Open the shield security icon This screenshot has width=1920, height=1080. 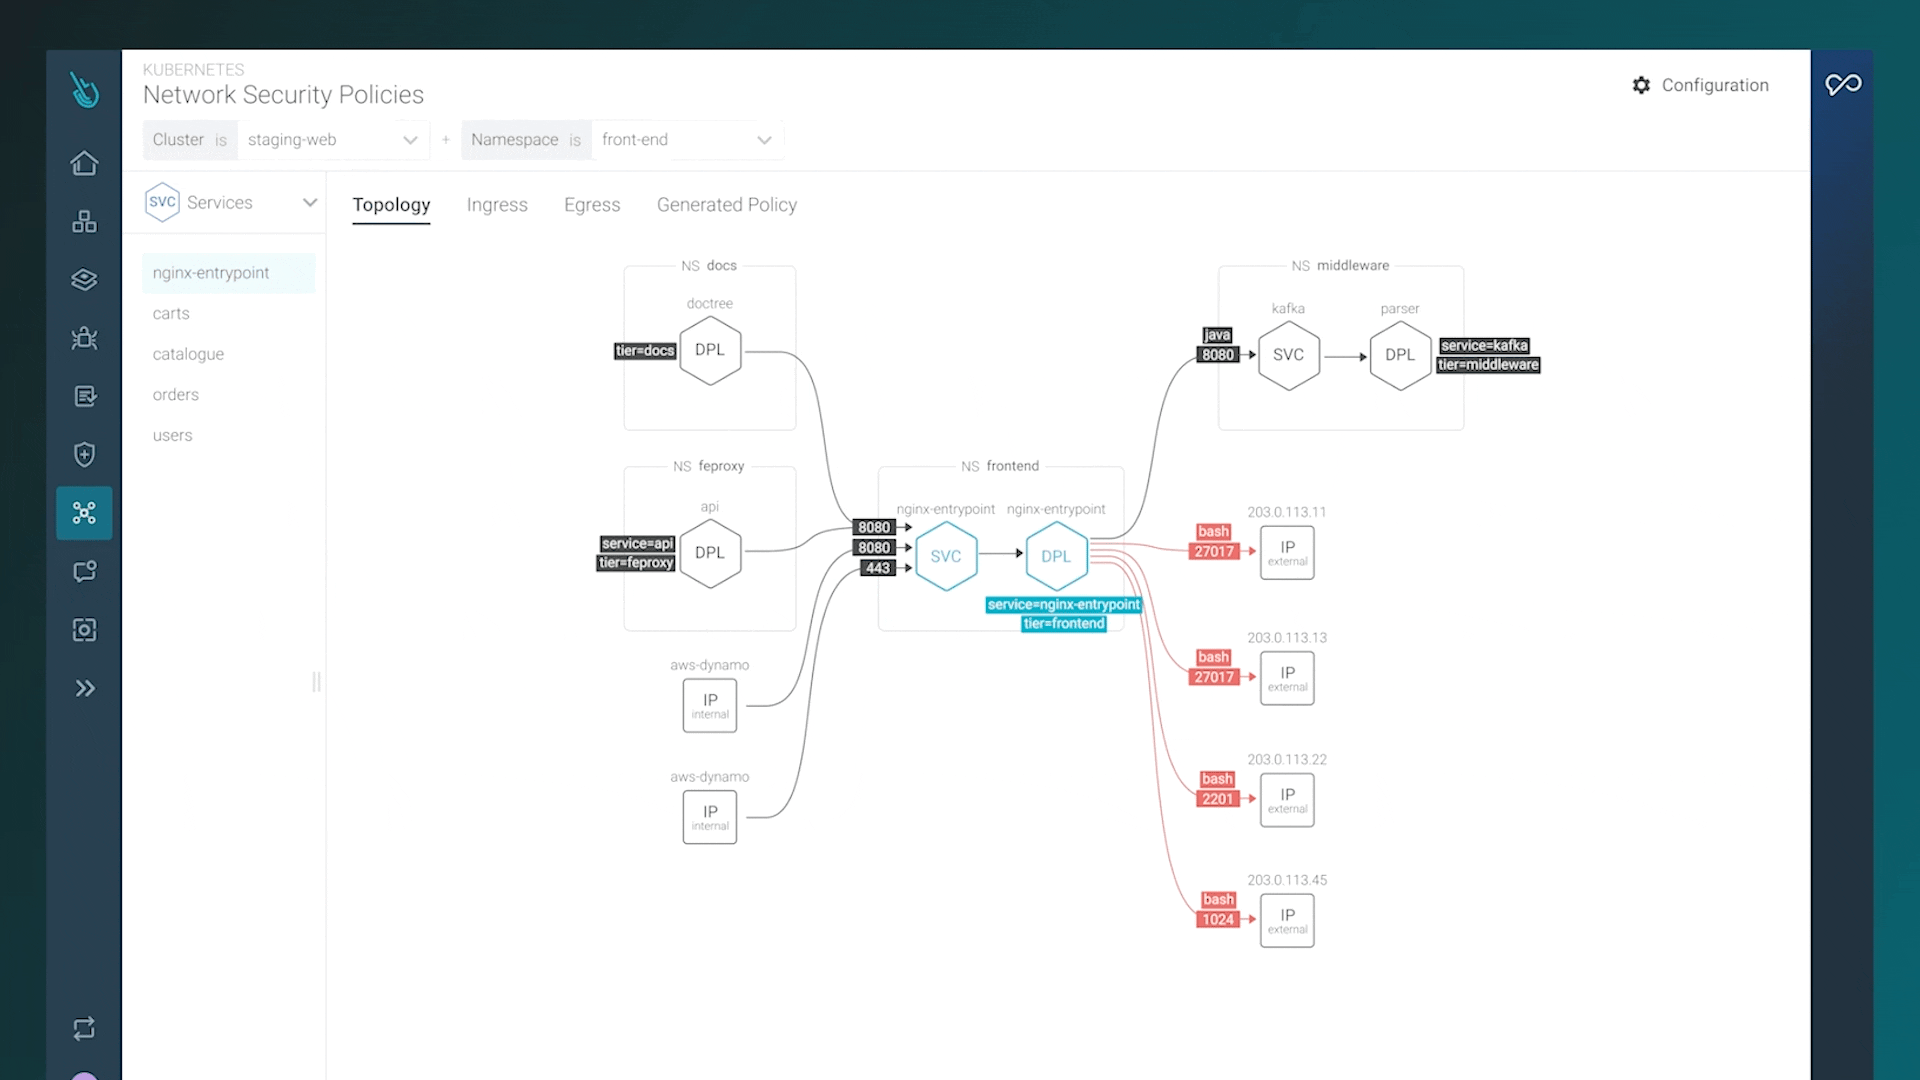pos(84,455)
